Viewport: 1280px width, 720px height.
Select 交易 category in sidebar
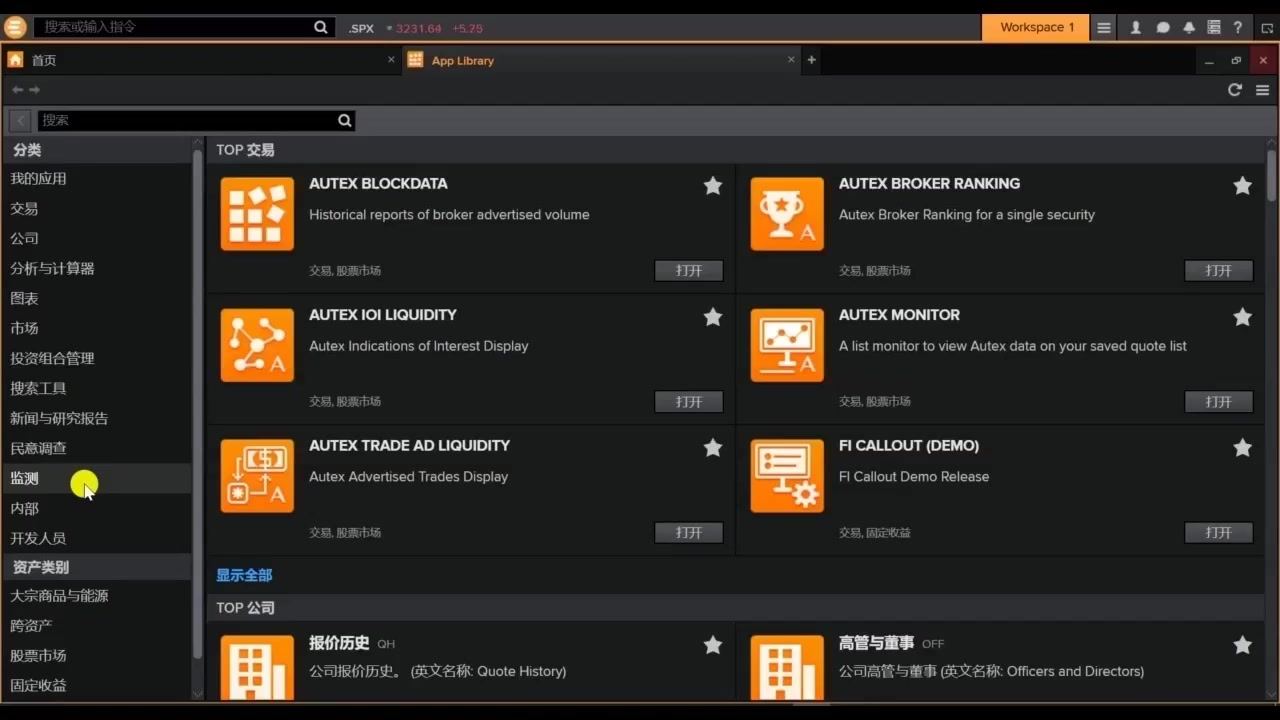pos(95,208)
